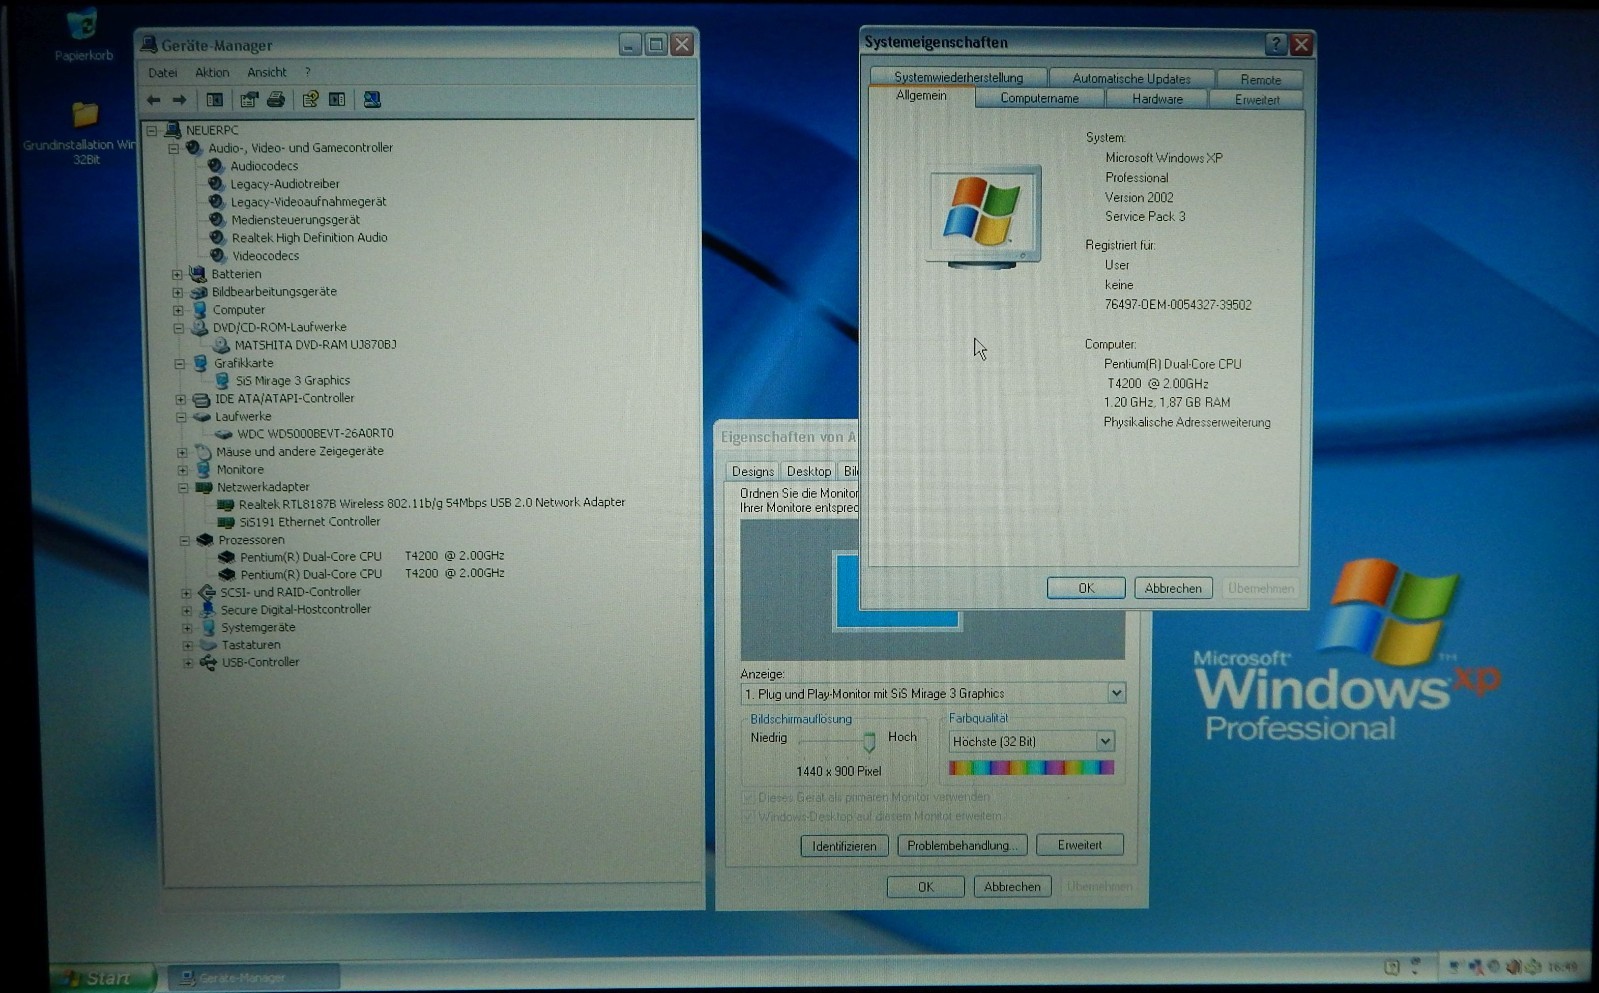This screenshot has width=1599, height=993.
Task: Expand SCSI- und RAID-Controller node
Action: click(186, 592)
